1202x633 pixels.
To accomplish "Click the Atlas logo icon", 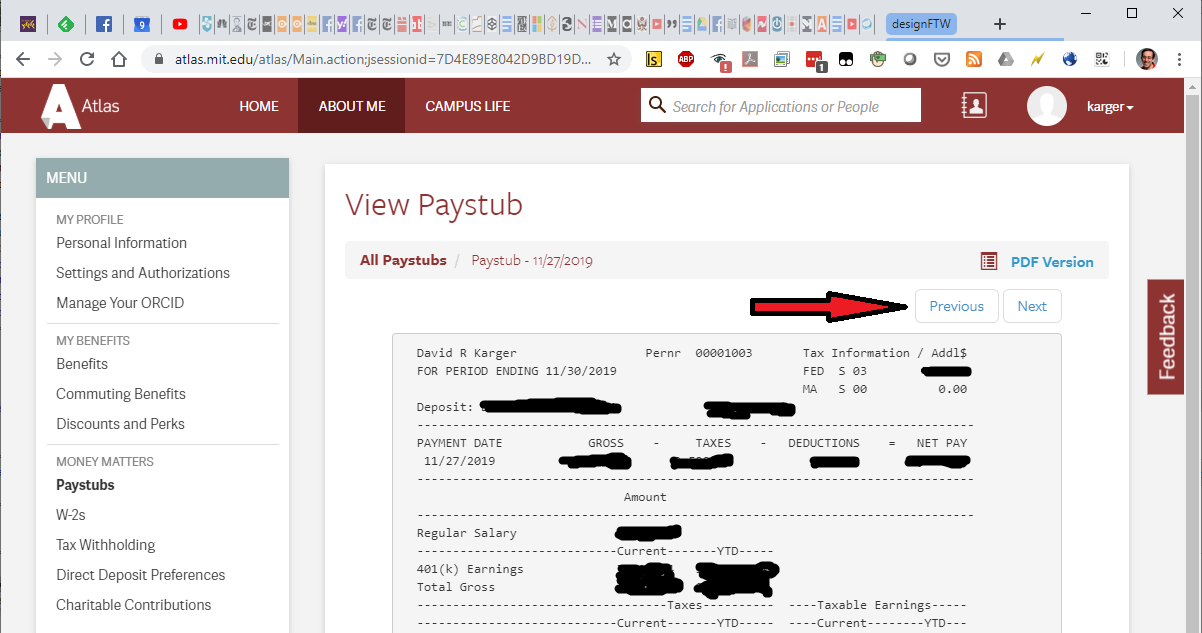I will coord(60,106).
